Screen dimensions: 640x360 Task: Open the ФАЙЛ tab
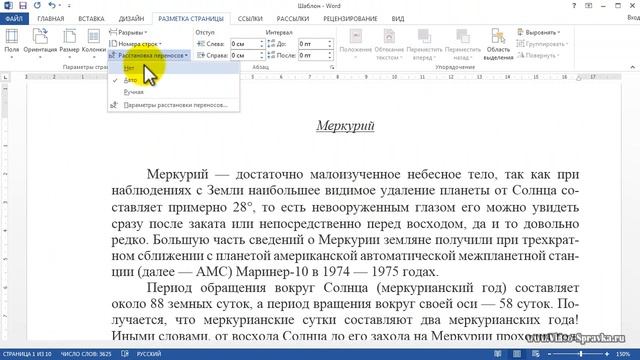pos(14,19)
